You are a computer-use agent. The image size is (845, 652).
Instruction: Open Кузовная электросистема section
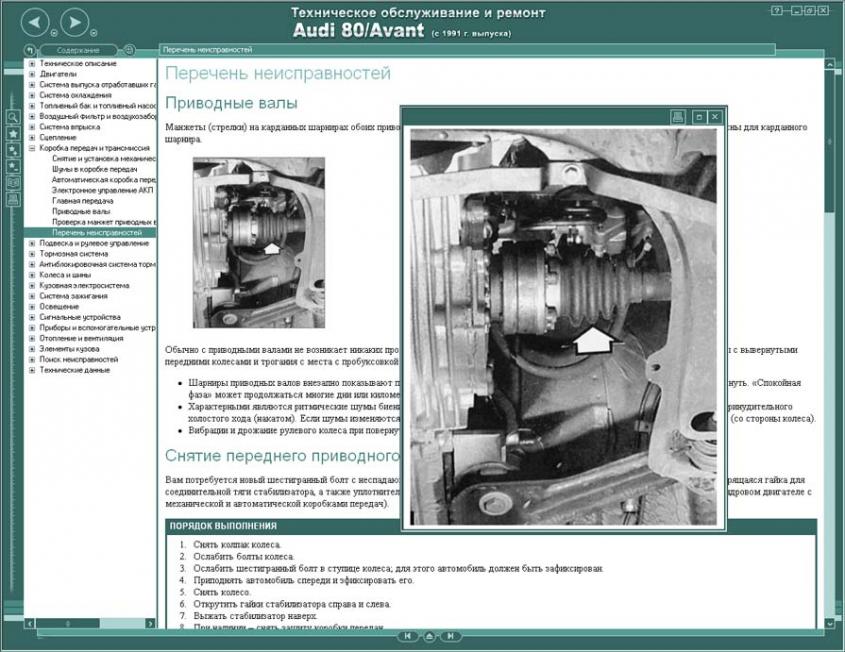pyautogui.click(x=84, y=286)
